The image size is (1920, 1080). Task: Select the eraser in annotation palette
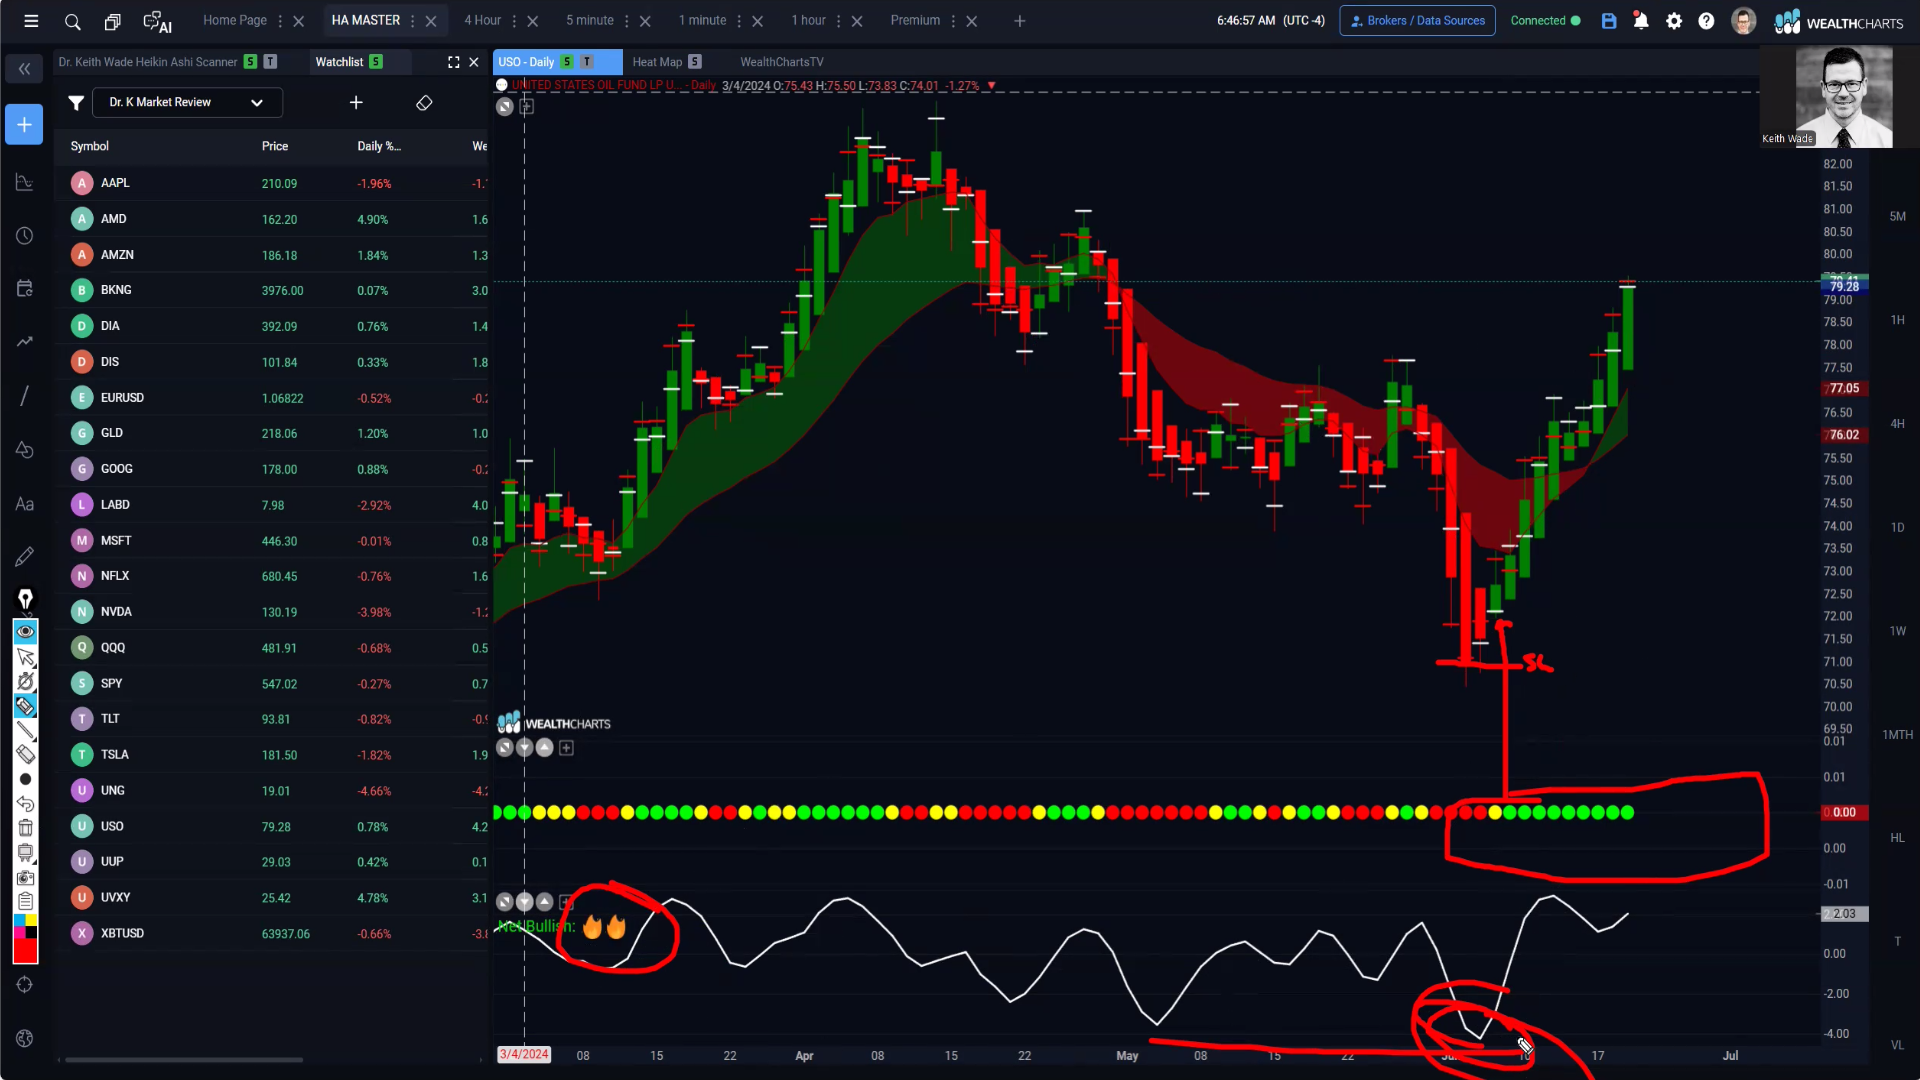(26, 754)
